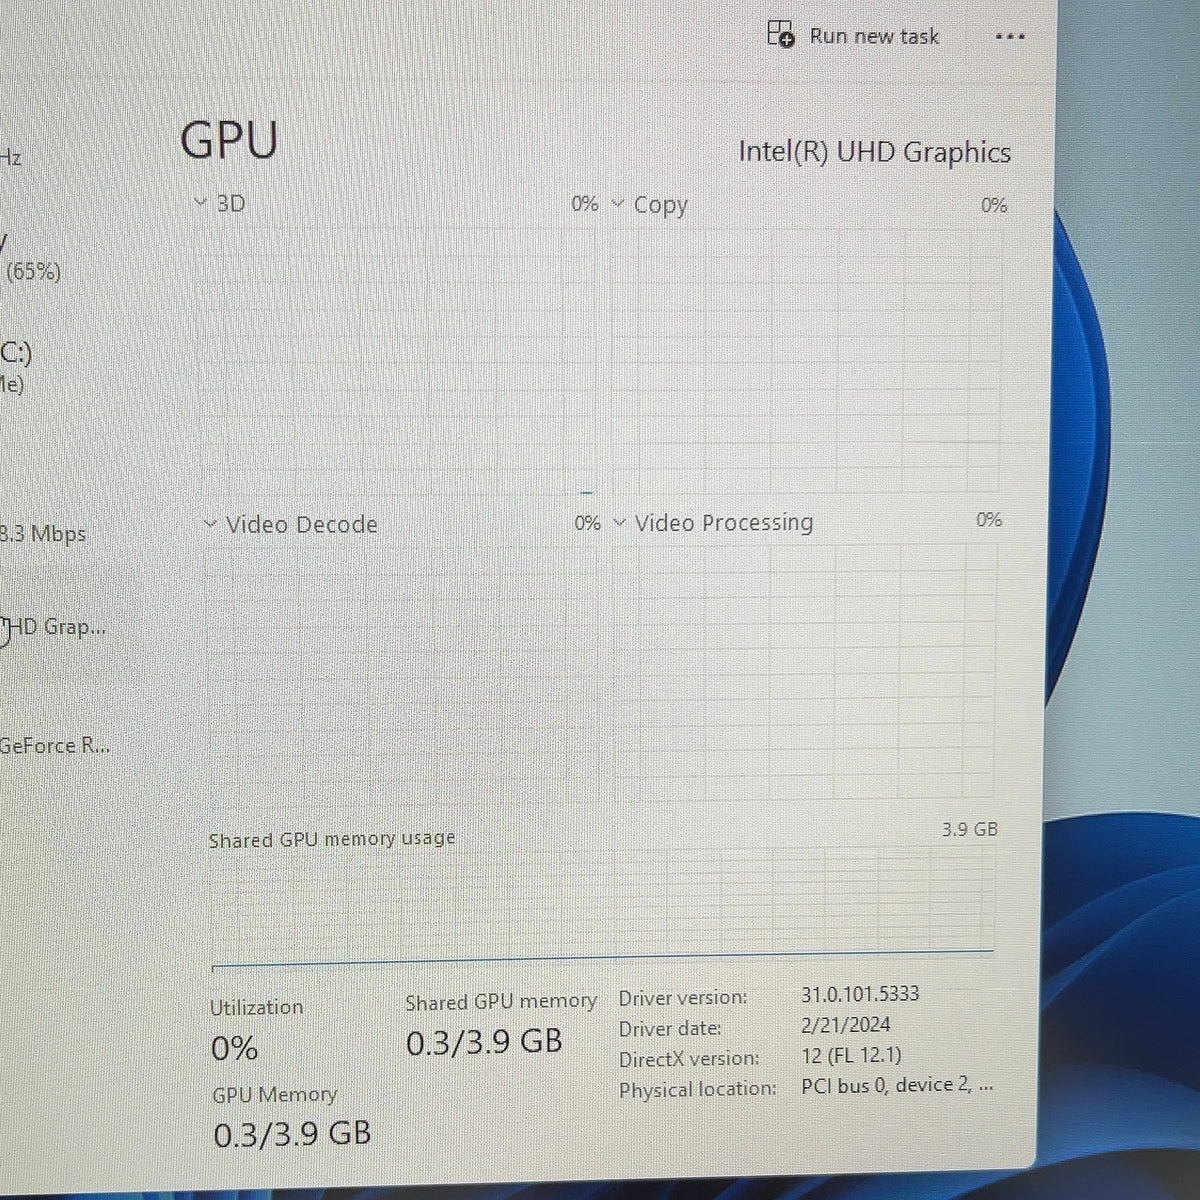Click the GPU heading text
The image size is (1200, 1200).
229,140
